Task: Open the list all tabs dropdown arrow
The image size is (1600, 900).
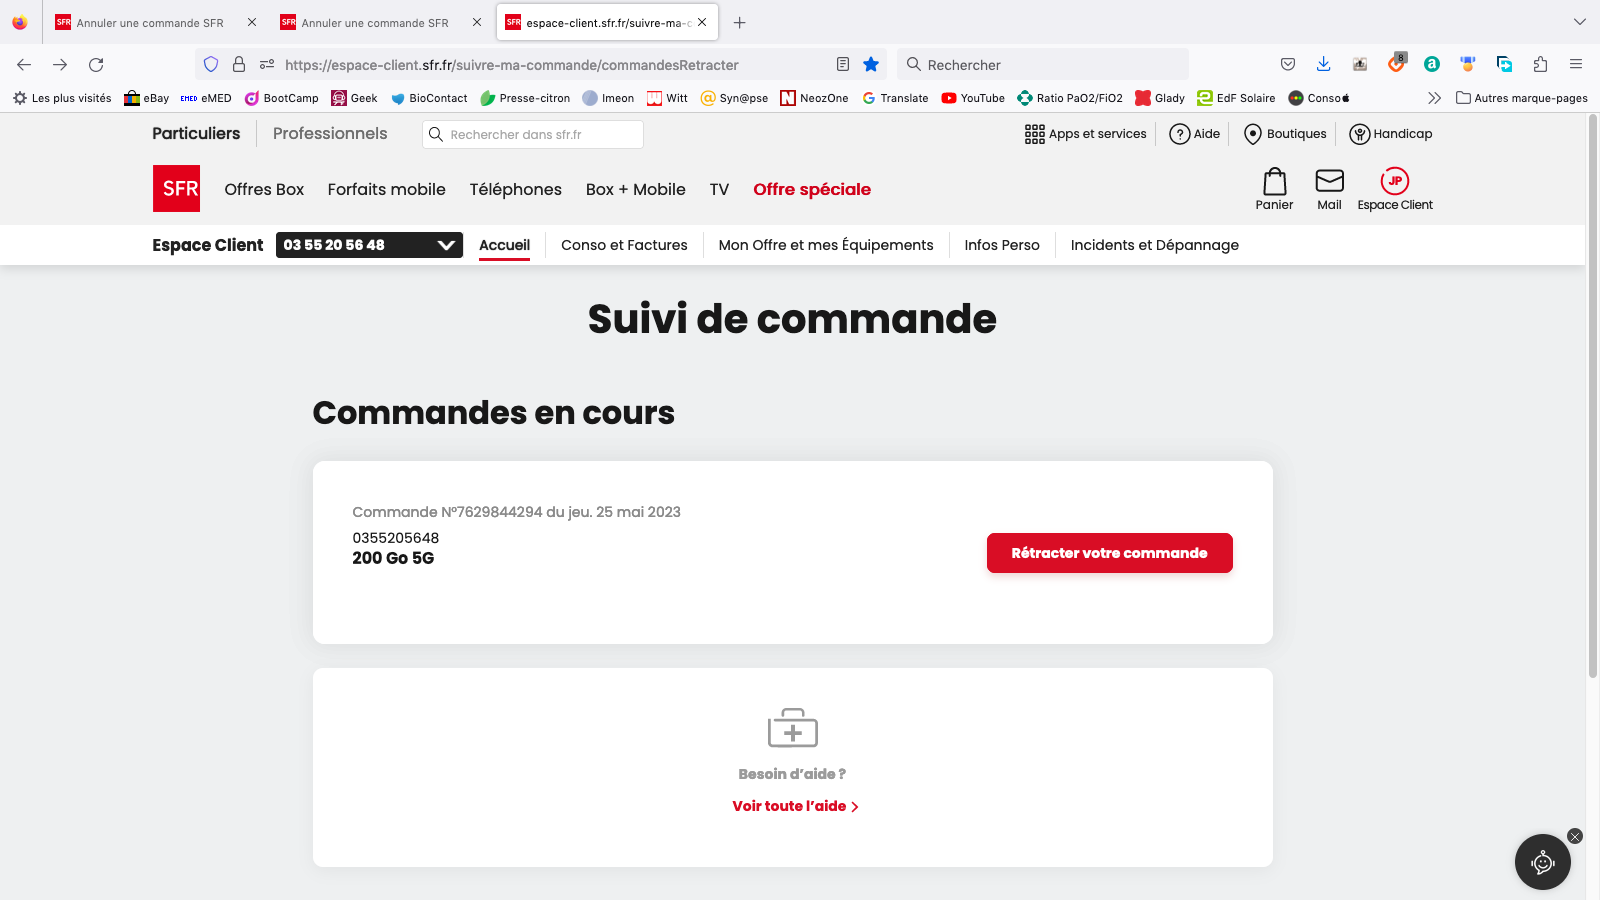Action: coord(1579,22)
